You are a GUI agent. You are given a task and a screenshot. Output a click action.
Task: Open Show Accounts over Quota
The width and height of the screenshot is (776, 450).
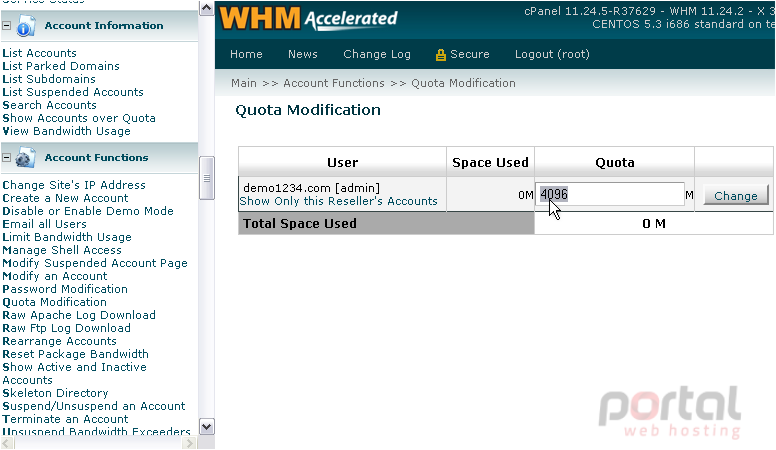pos(79,118)
